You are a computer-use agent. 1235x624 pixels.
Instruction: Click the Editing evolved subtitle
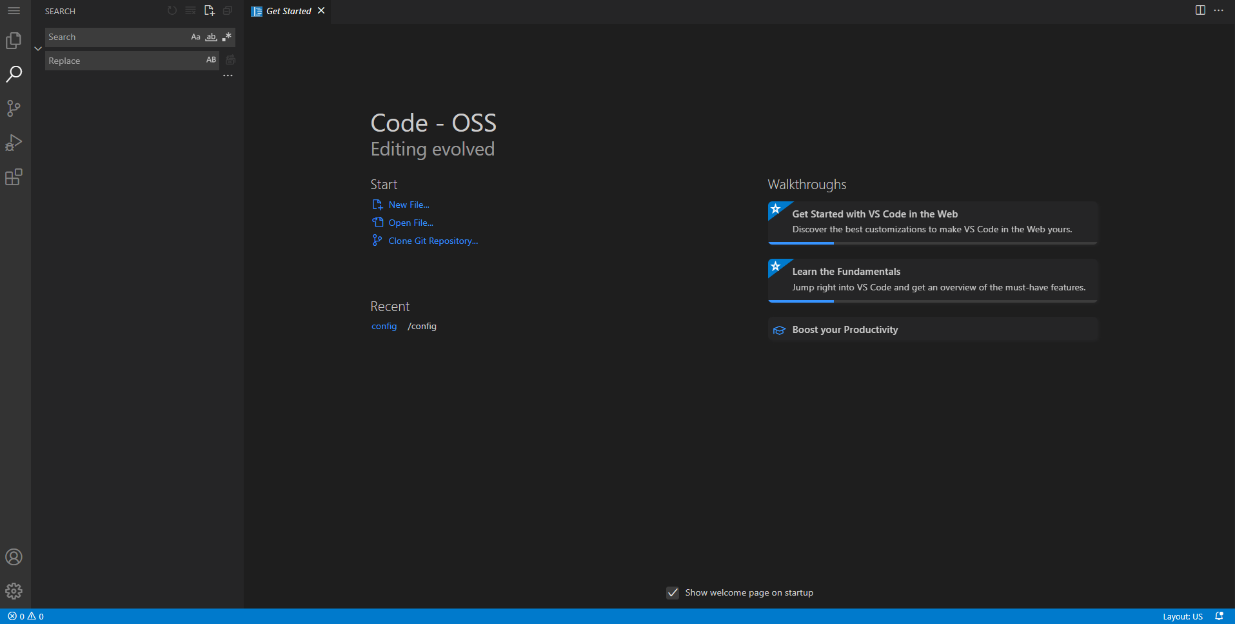(x=432, y=150)
